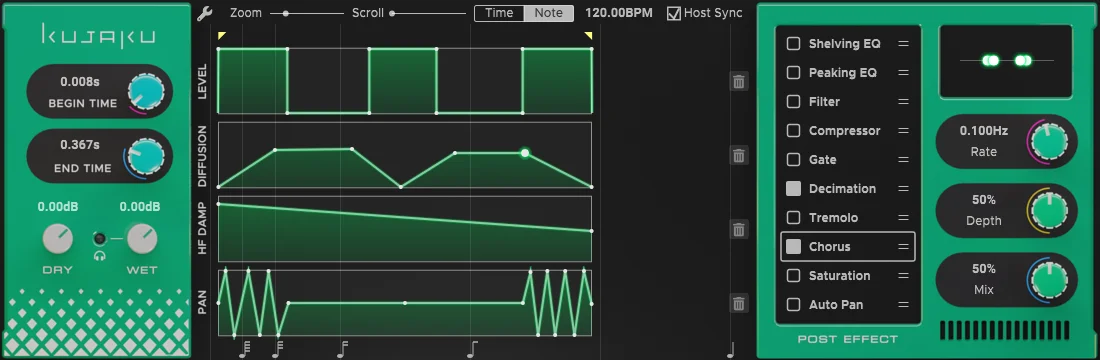Enable the Shelving EQ checkbox
This screenshot has height=360, width=1100.
point(793,44)
